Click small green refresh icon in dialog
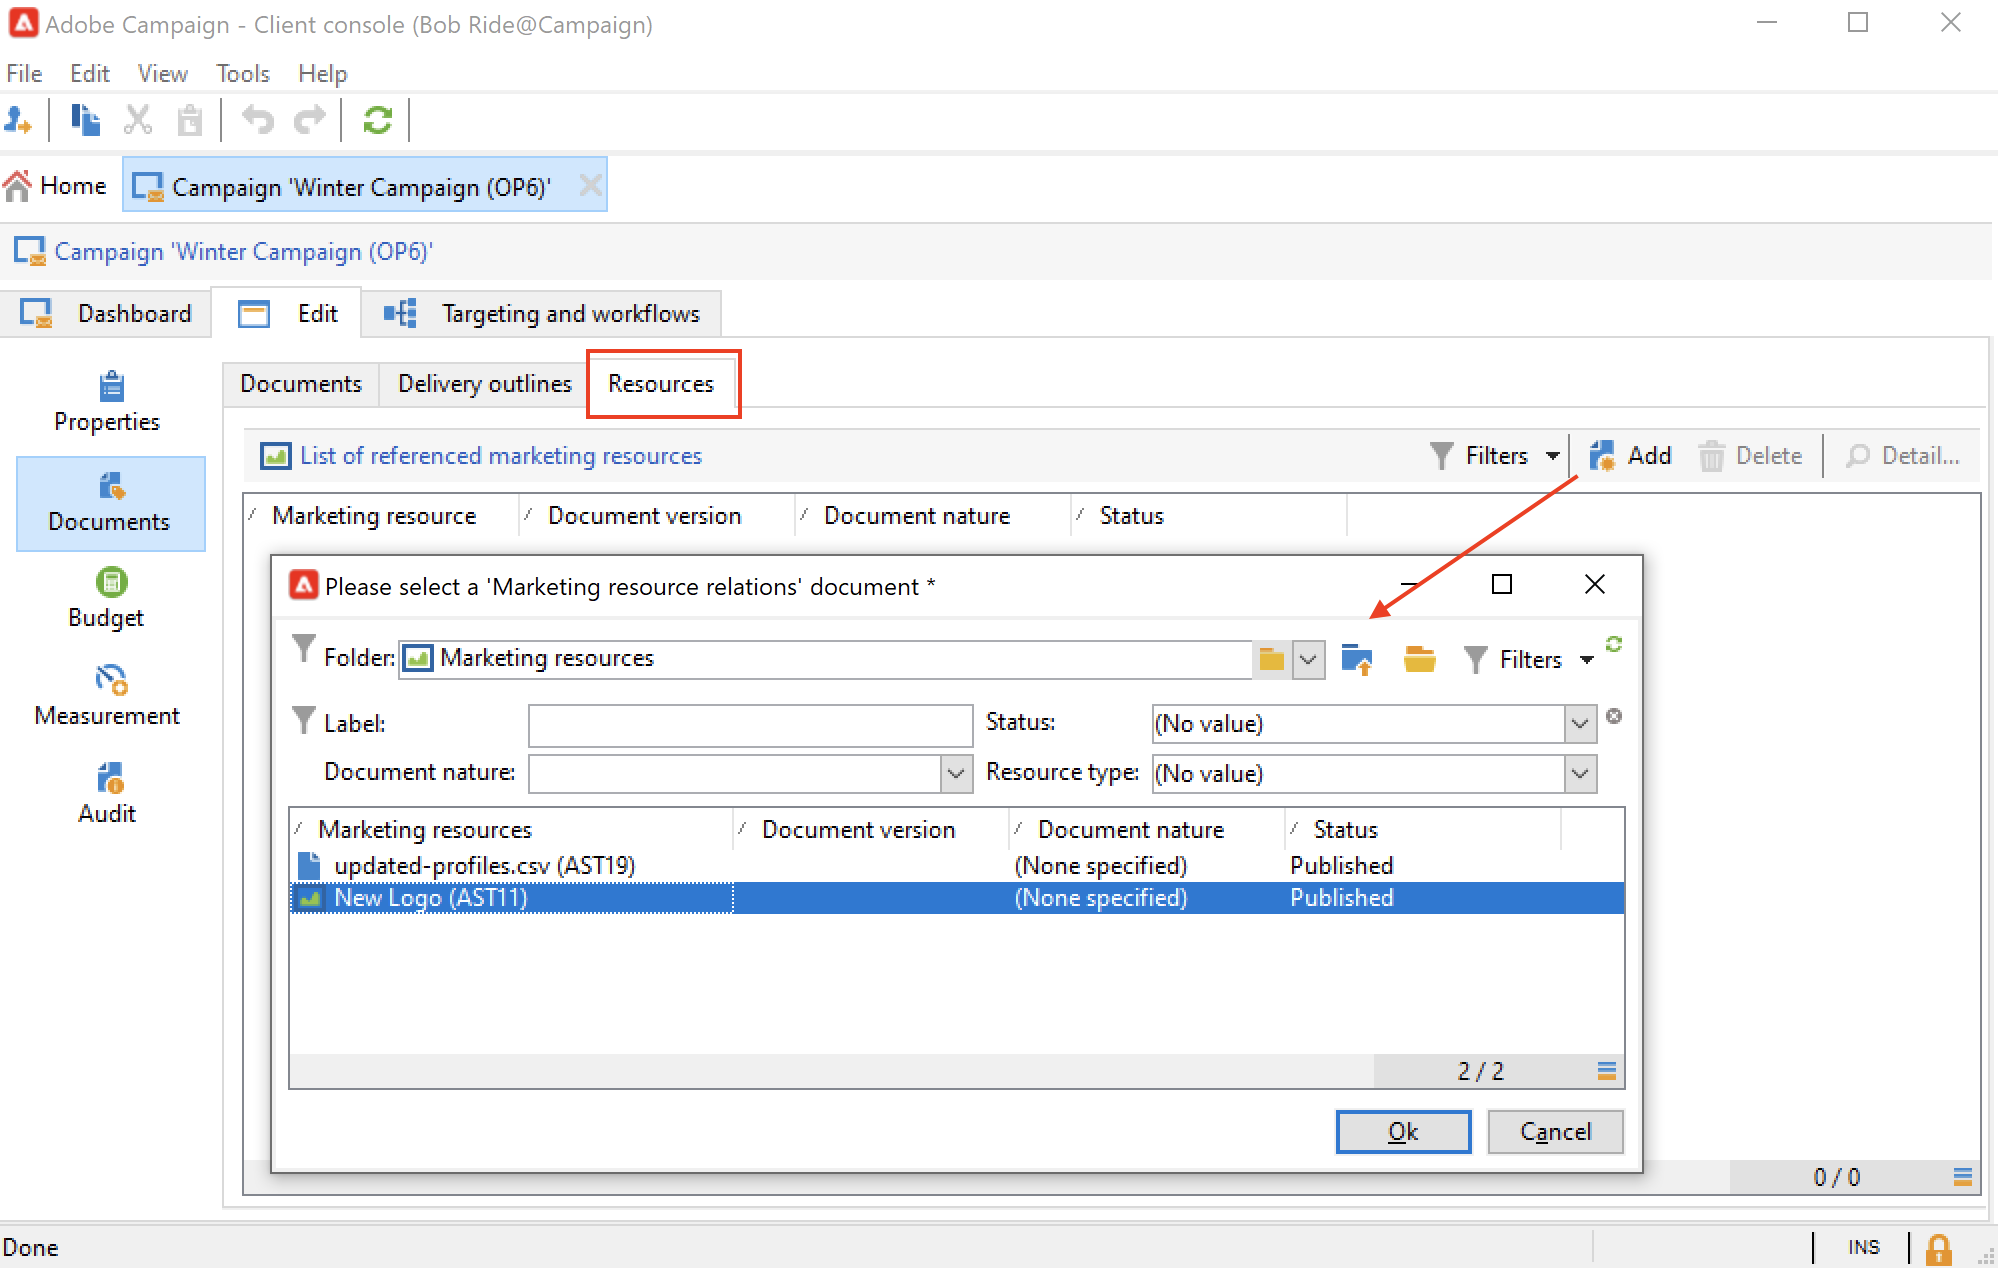 coord(1613,644)
